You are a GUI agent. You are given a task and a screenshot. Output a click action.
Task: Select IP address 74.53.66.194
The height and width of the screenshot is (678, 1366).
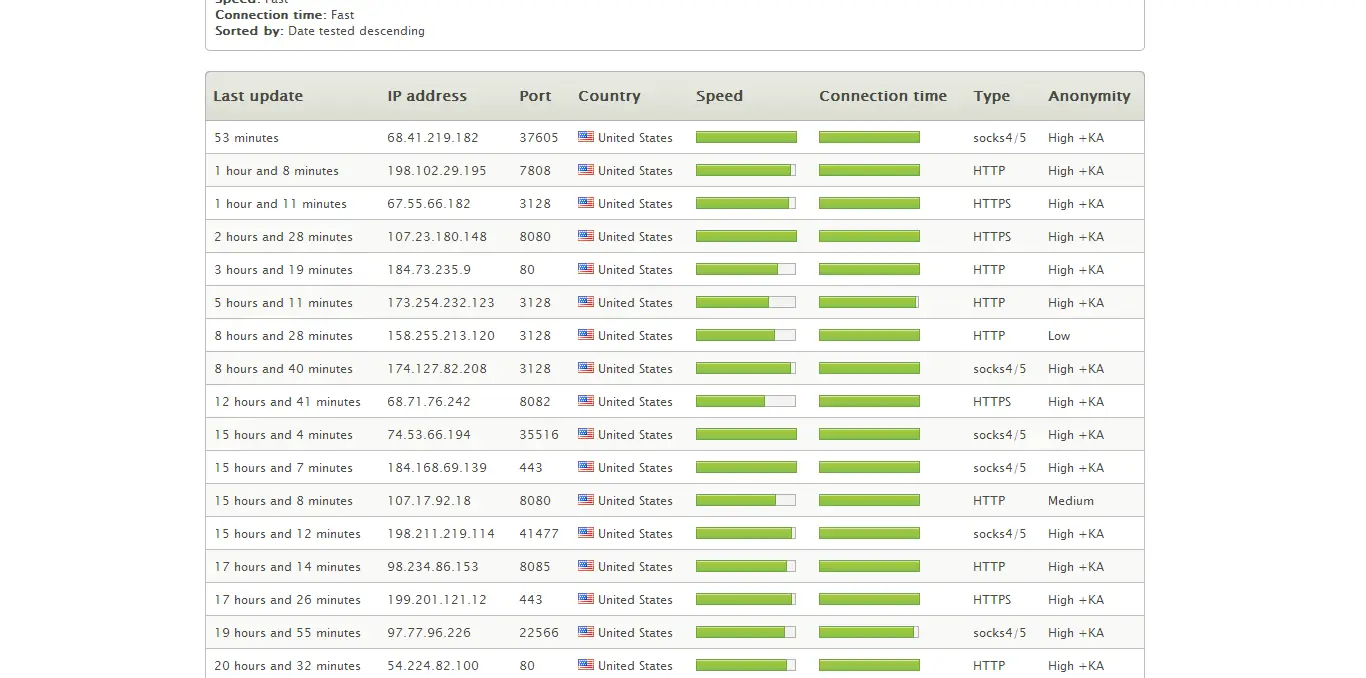point(429,435)
